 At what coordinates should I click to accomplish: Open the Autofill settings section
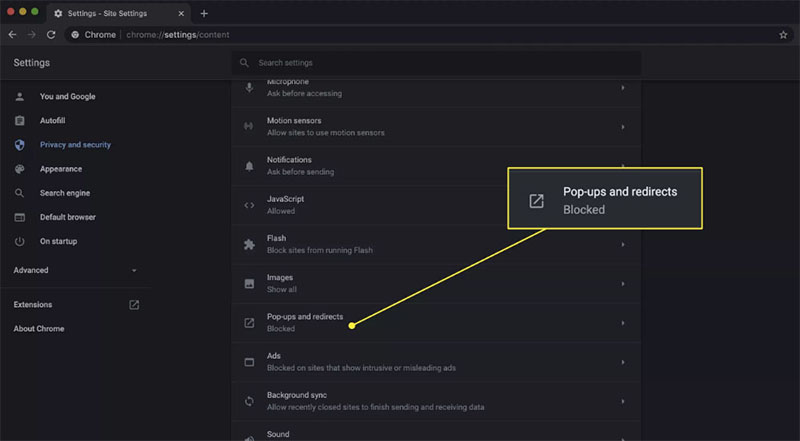[x=54, y=121]
